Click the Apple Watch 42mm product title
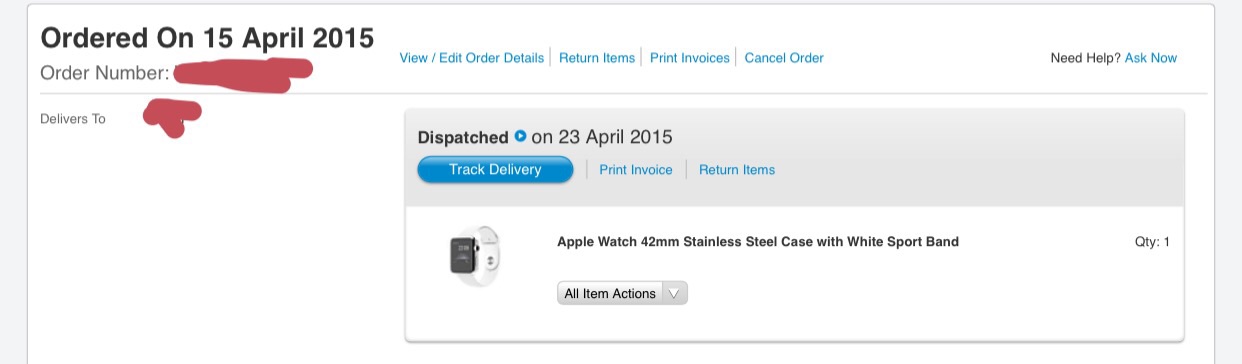 point(758,241)
